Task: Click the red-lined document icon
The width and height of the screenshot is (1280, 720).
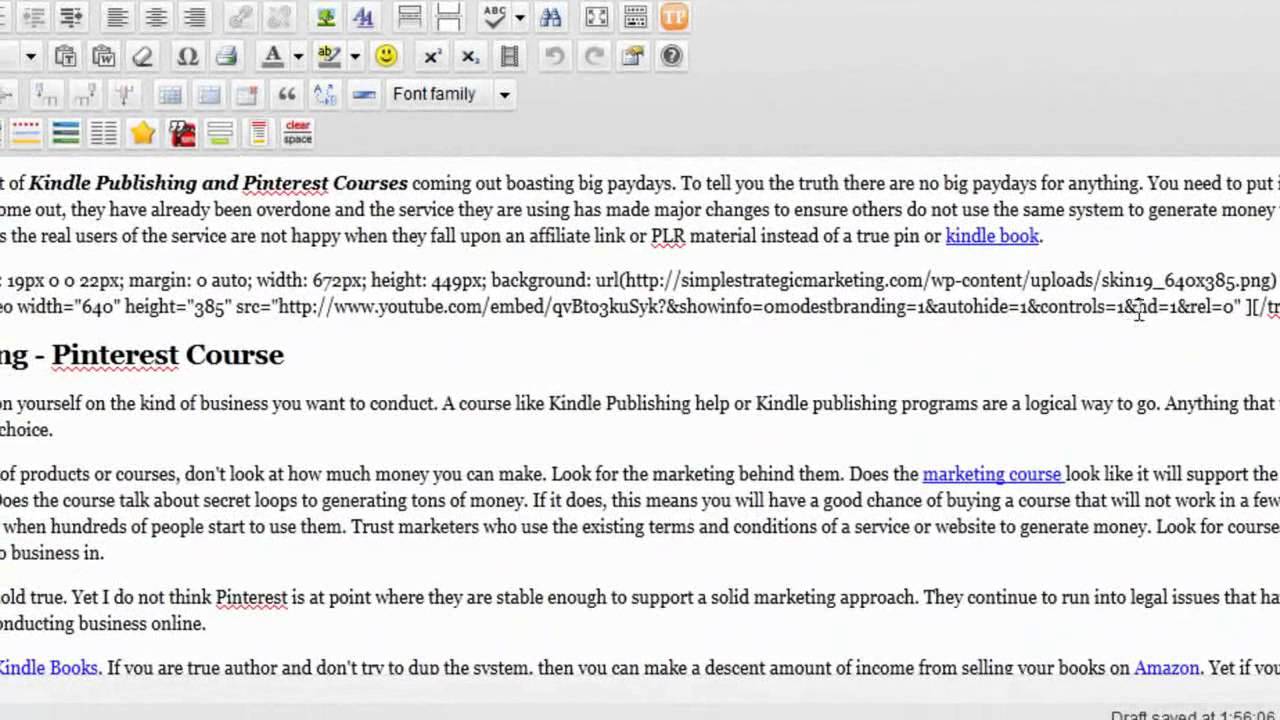Action: pos(259,133)
